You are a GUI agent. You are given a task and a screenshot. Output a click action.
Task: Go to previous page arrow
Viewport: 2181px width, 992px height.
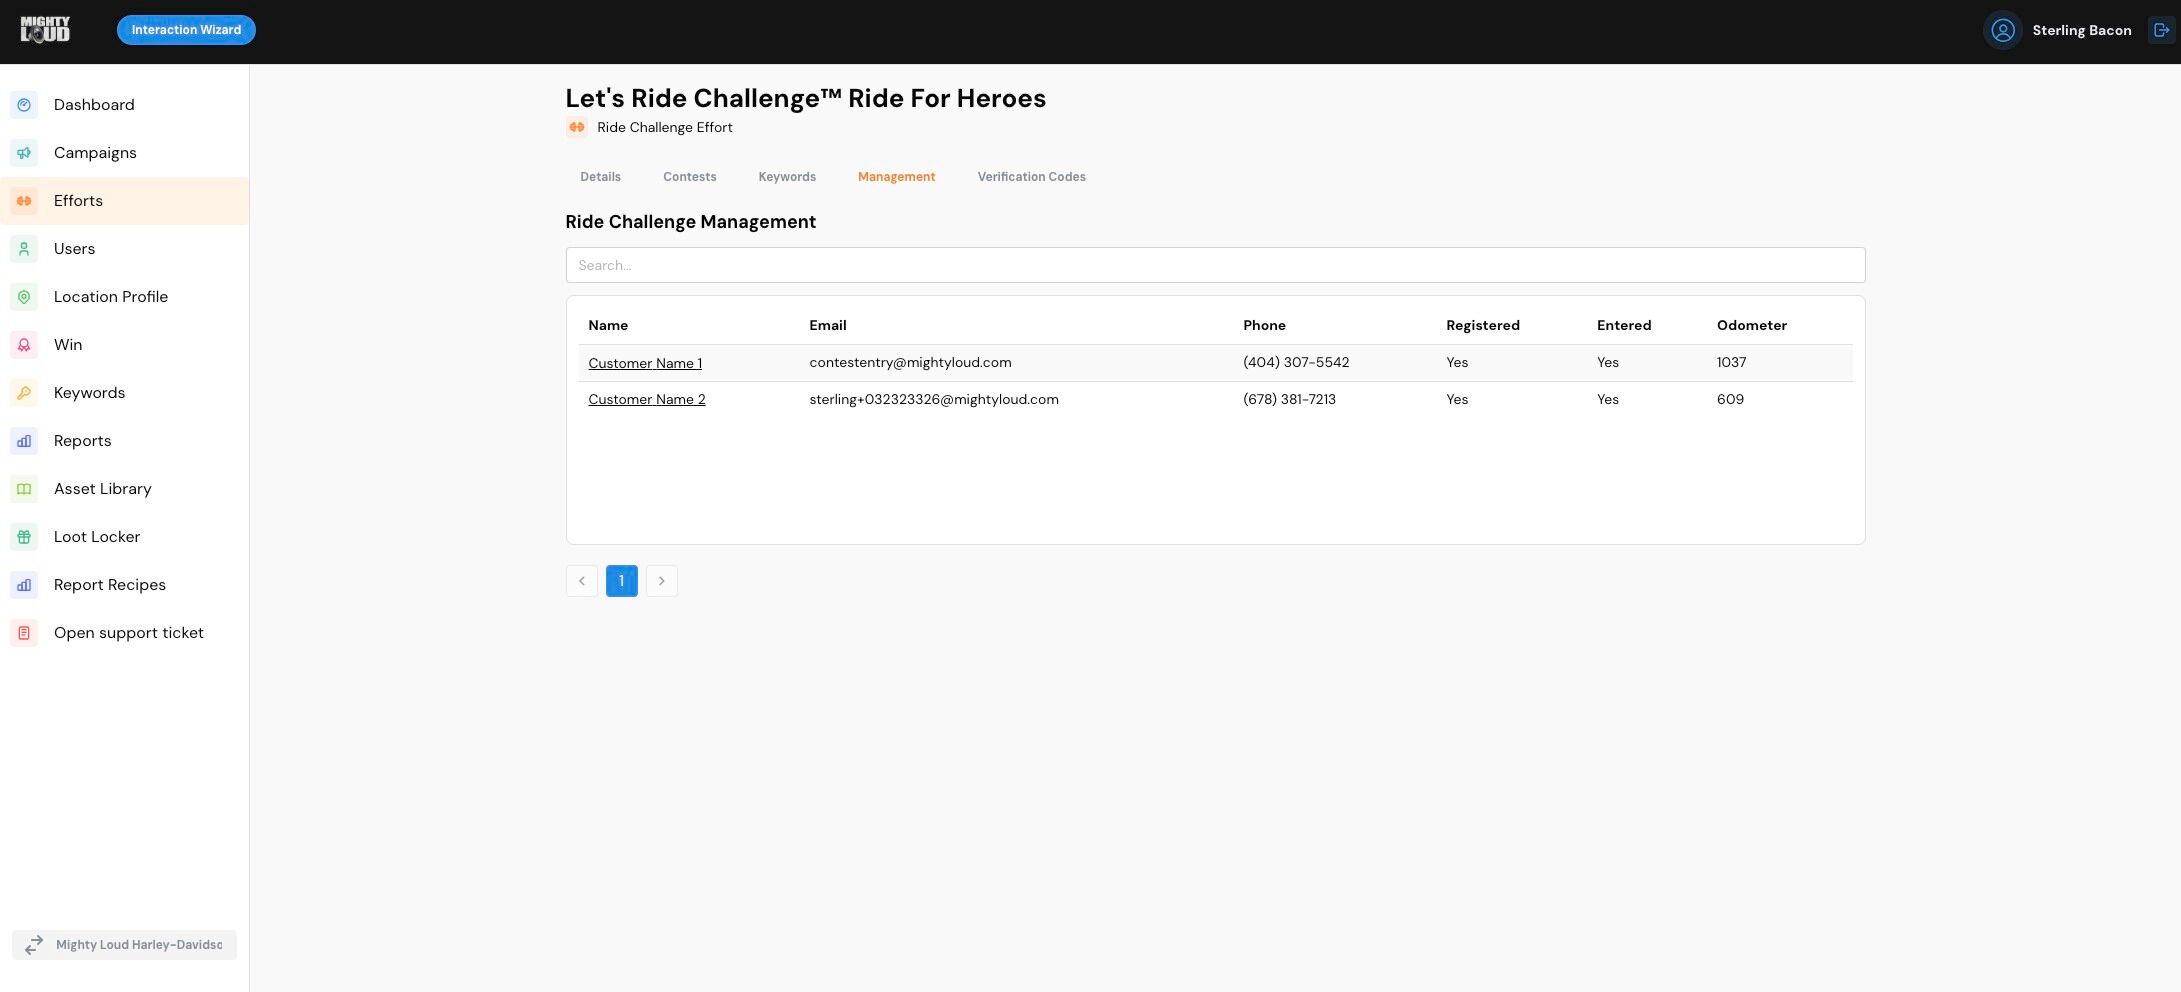[x=582, y=581]
